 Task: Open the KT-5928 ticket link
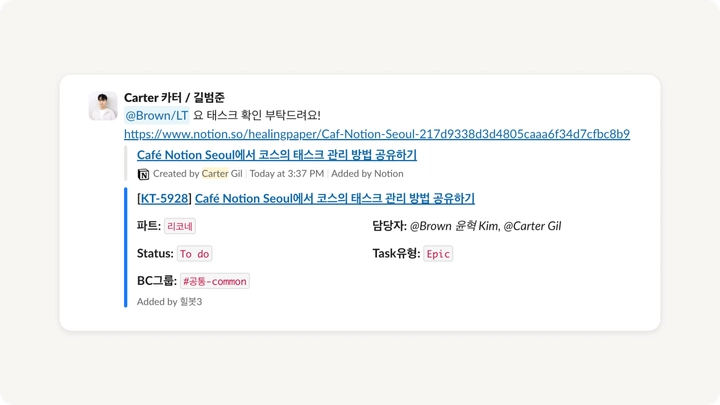pyautogui.click(x=164, y=198)
